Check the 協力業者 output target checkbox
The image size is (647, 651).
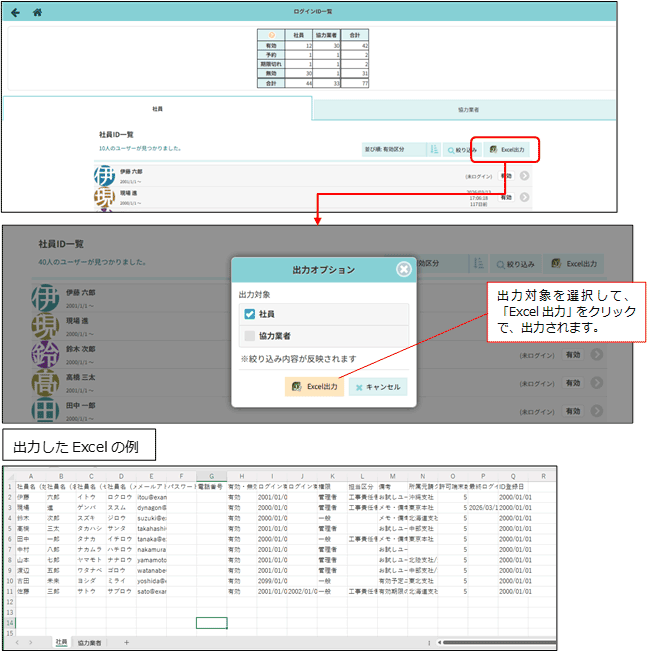click(x=250, y=335)
